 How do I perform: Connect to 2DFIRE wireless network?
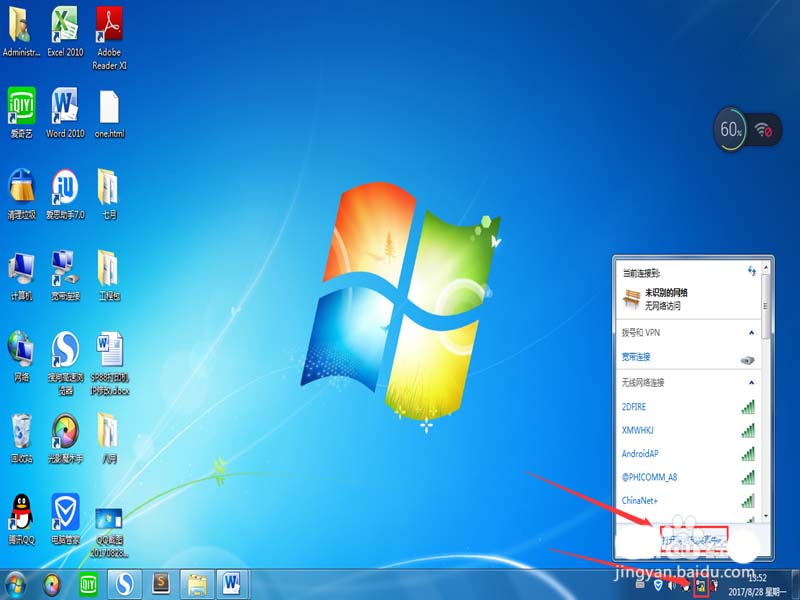[688, 407]
